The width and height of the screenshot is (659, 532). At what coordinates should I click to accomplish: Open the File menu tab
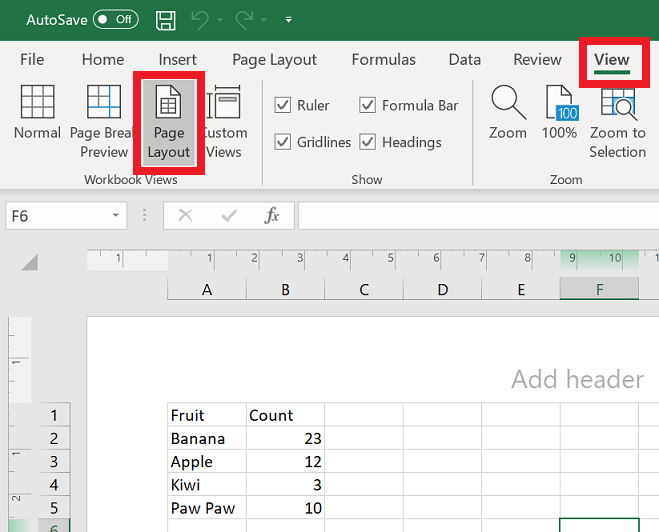tap(32, 60)
